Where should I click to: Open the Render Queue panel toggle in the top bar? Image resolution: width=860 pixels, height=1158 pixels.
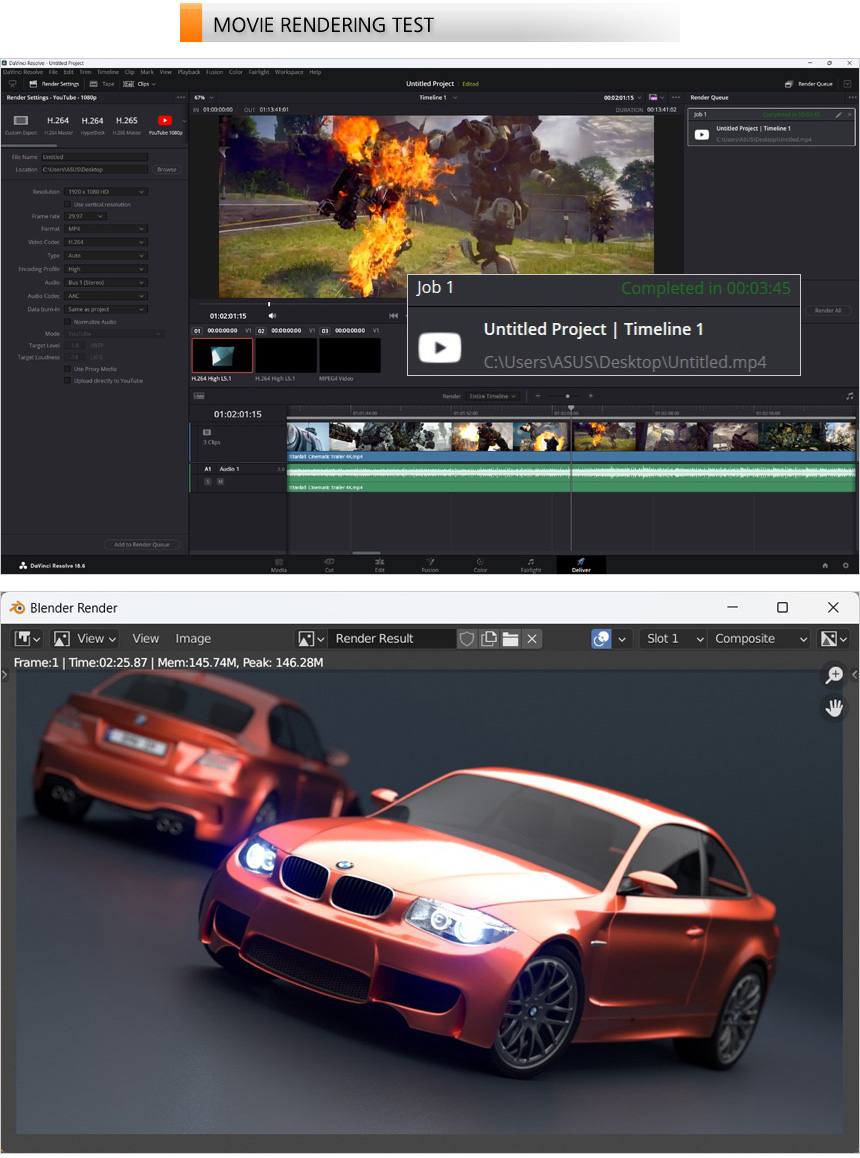(x=809, y=84)
